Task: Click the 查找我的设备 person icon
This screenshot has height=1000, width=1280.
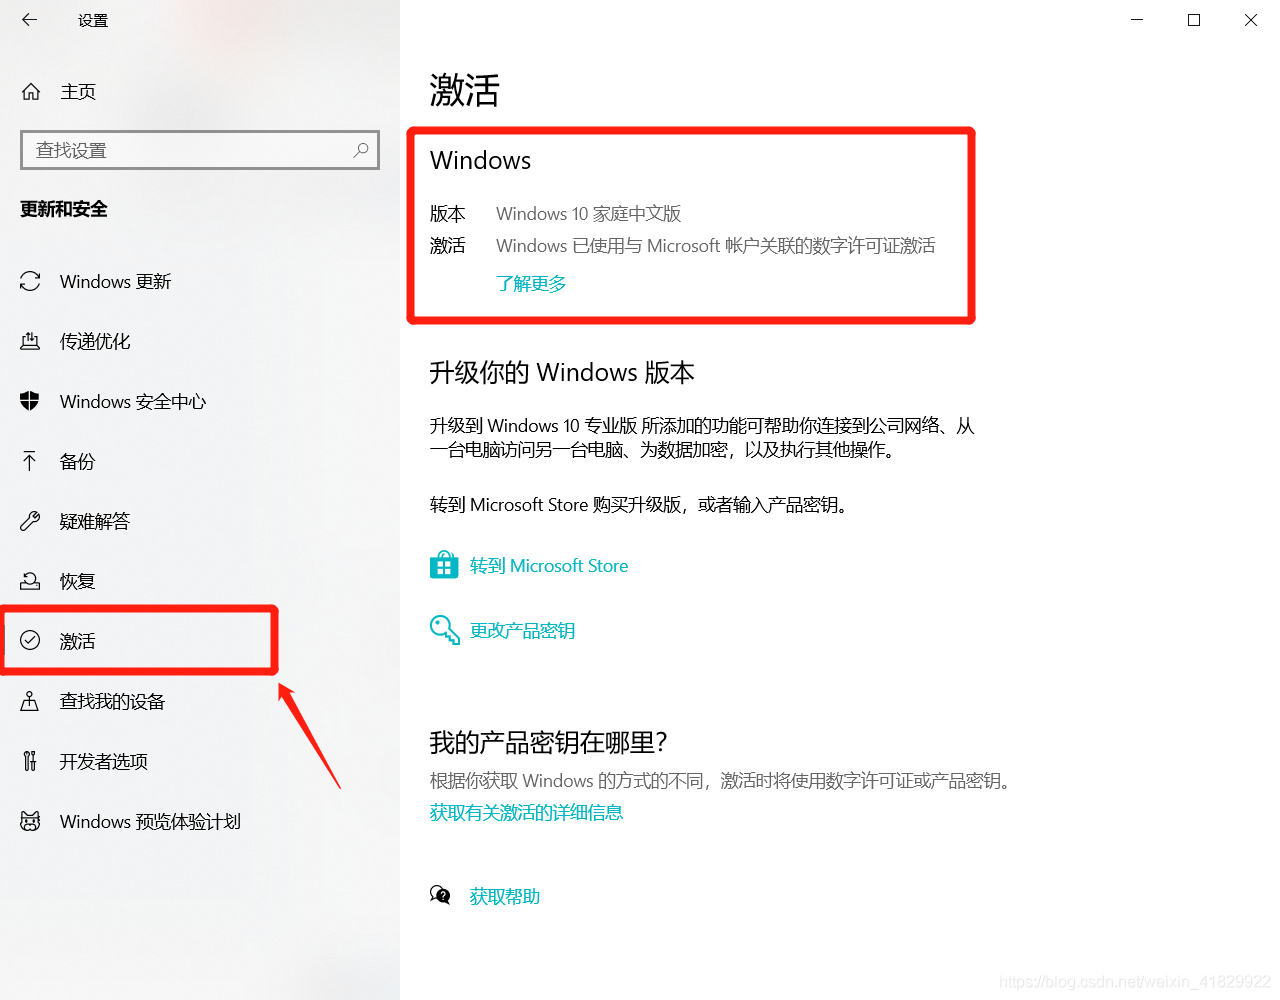Action: pyautogui.click(x=30, y=701)
